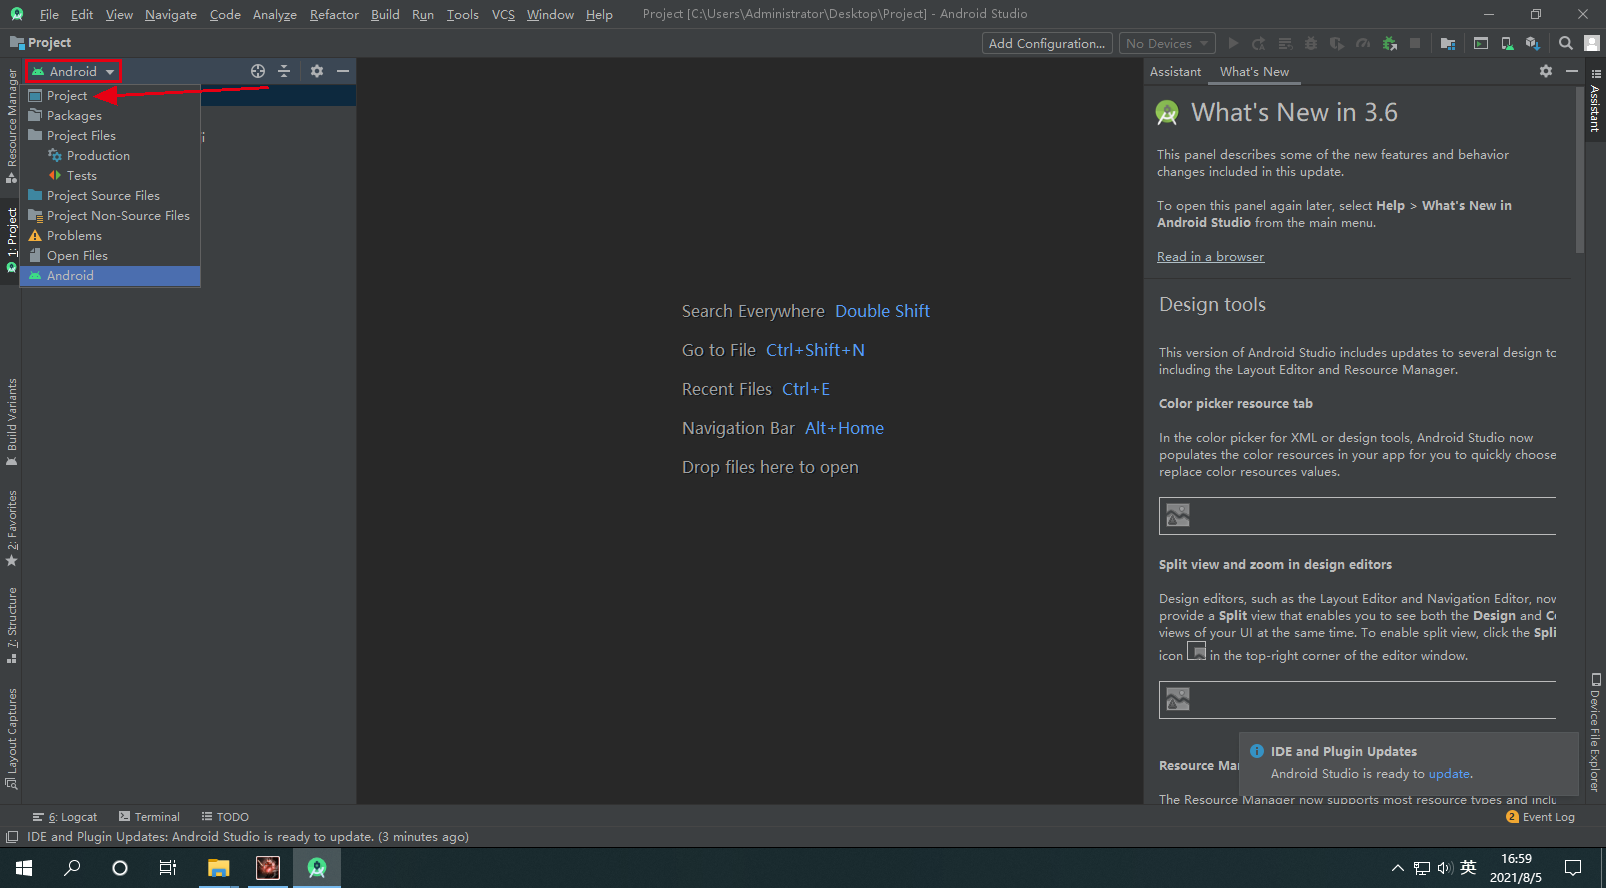Open the VCS menu

click(503, 14)
